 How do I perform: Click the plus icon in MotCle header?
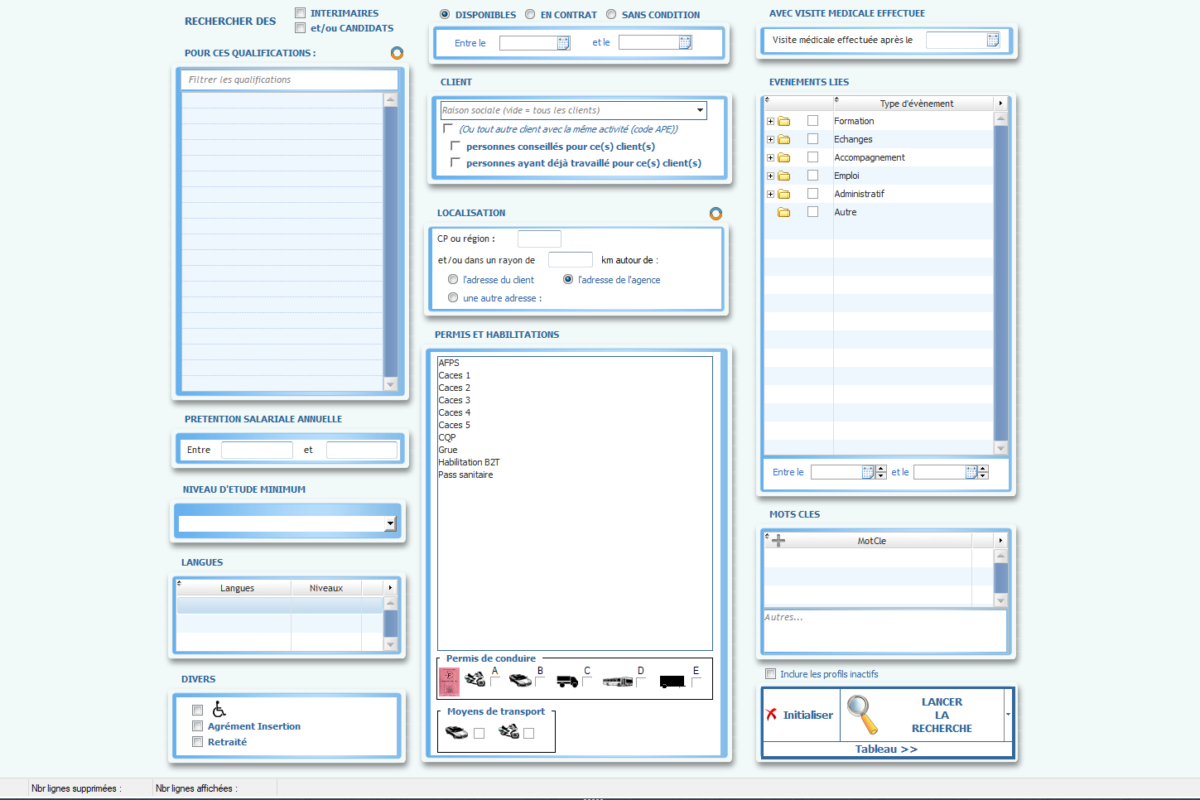[778, 540]
